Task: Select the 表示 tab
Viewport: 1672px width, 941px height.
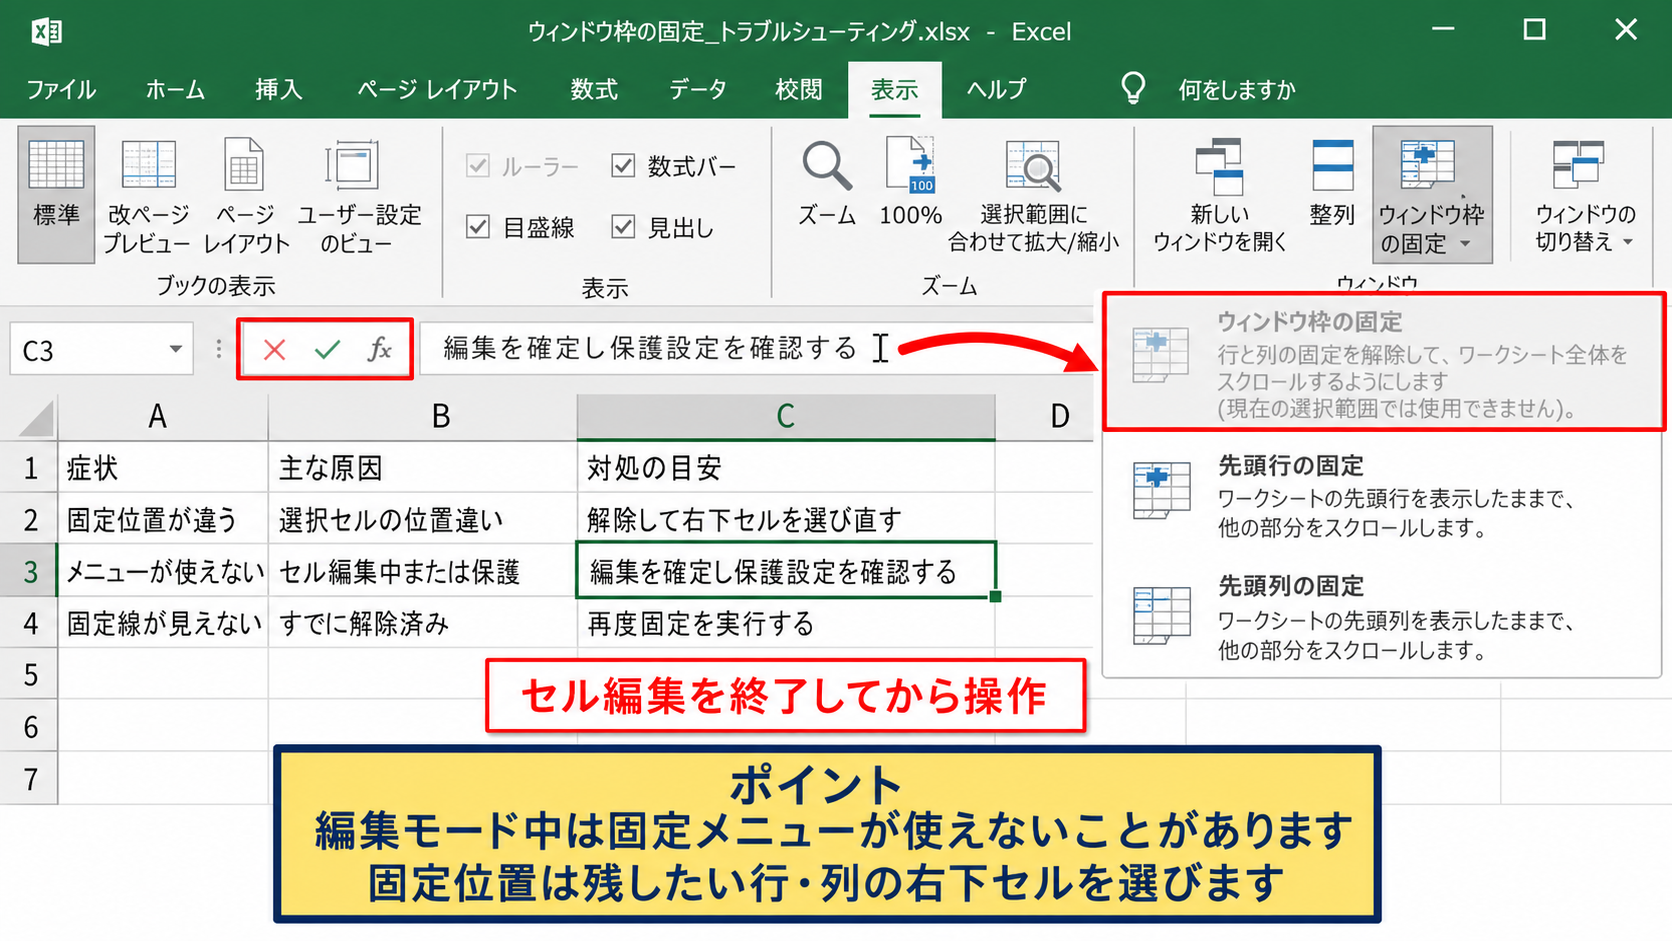Action: pos(894,89)
